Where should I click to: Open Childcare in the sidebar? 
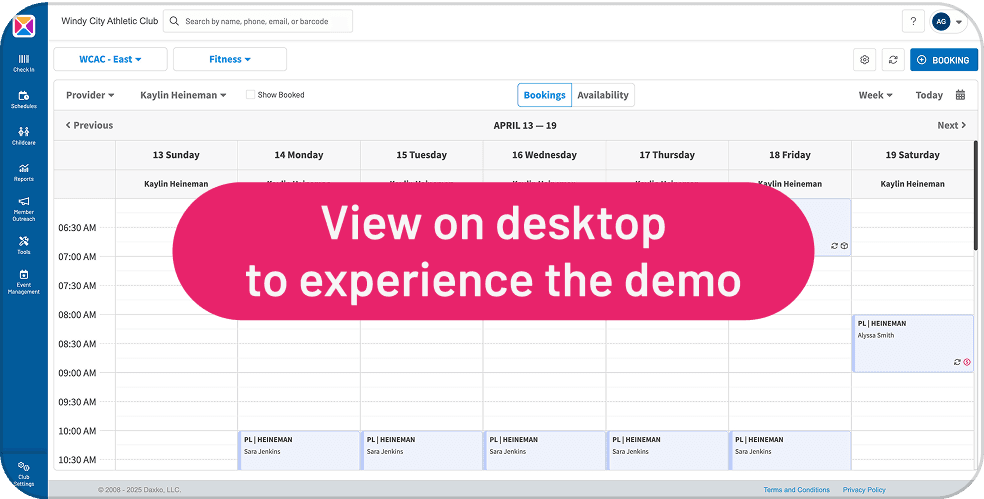pyautogui.click(x=24, y=136)
